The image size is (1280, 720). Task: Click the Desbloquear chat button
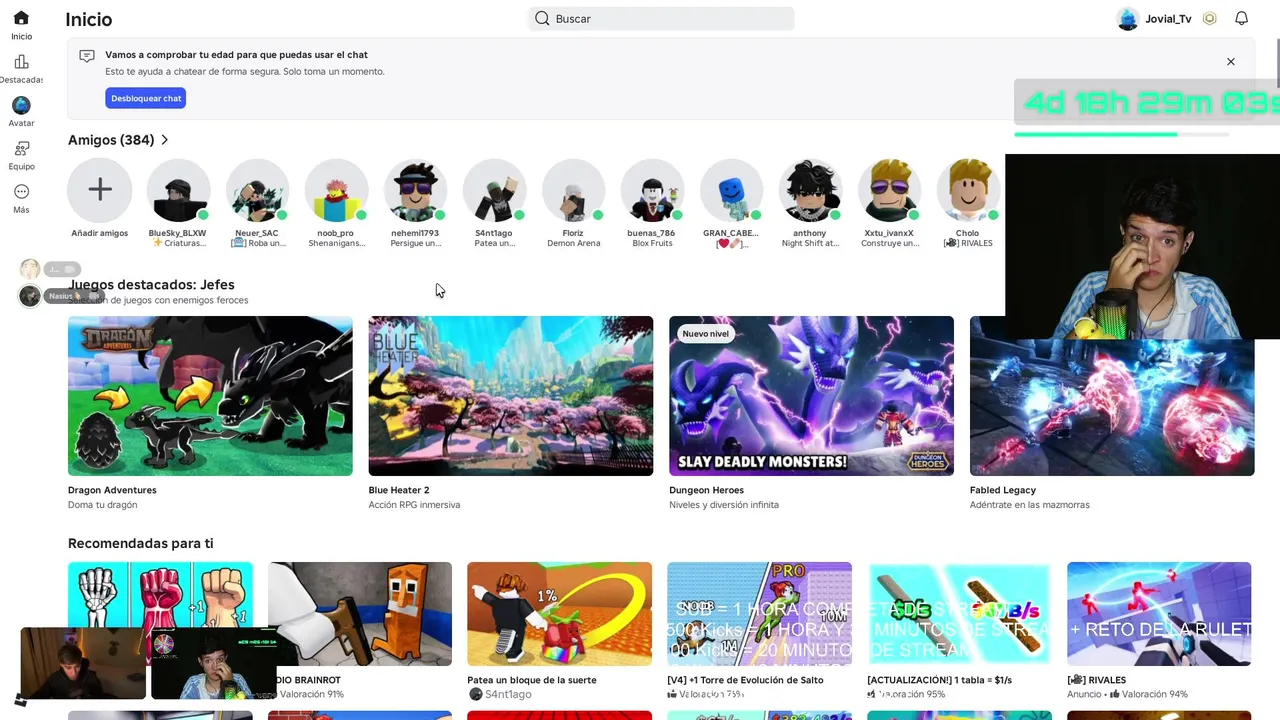point(146,98)
